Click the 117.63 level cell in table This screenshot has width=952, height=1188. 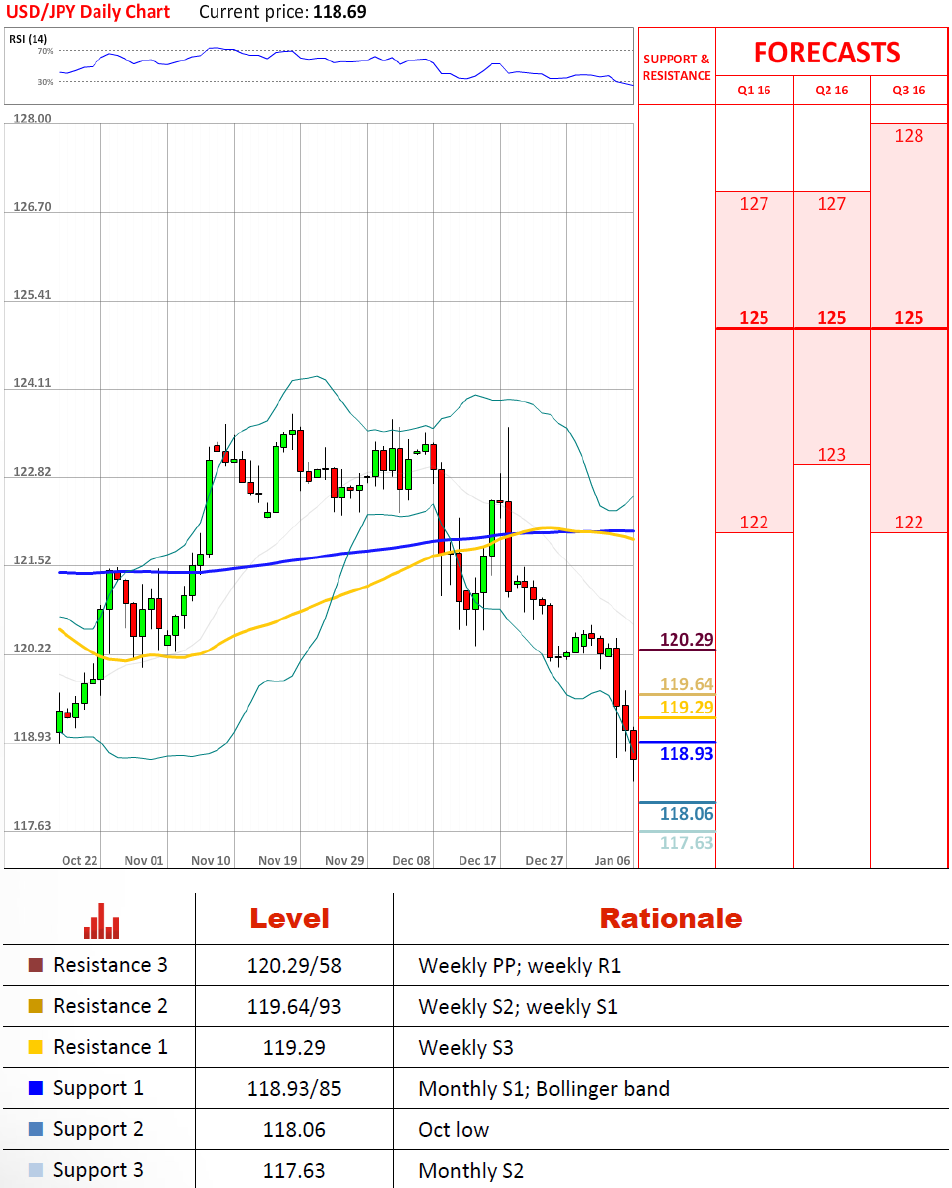(294, 1171)
